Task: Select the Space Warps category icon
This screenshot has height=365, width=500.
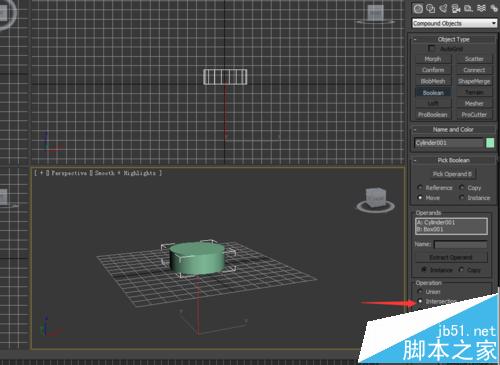Action: [481, 9]
